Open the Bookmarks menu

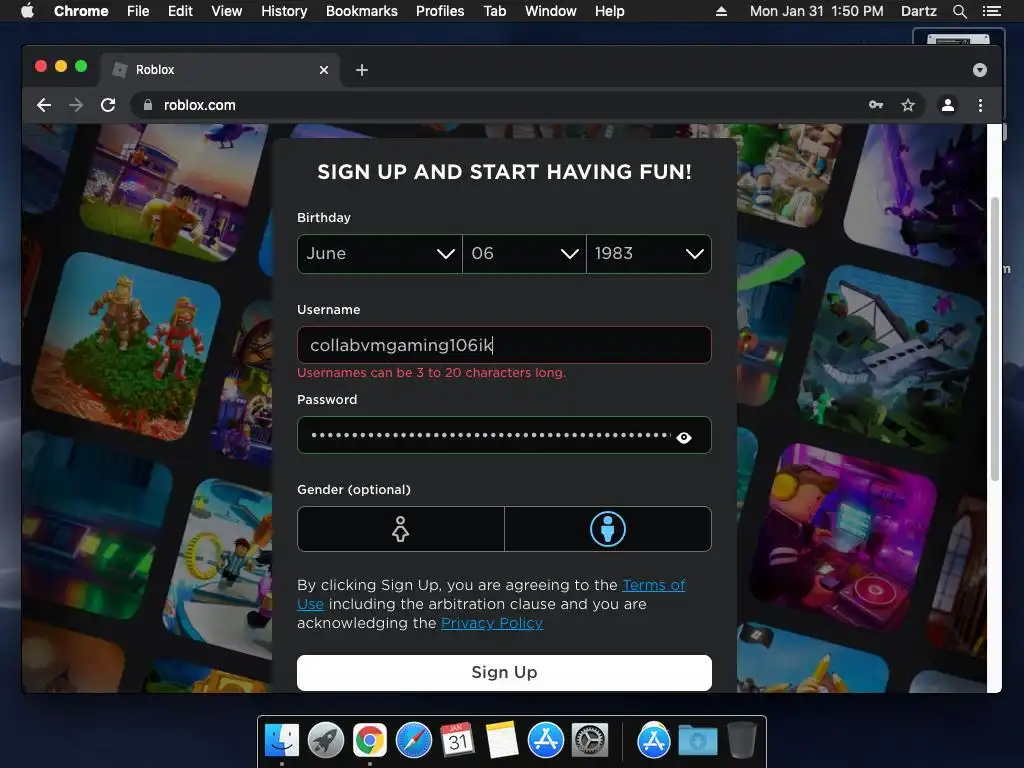(362, 11)
